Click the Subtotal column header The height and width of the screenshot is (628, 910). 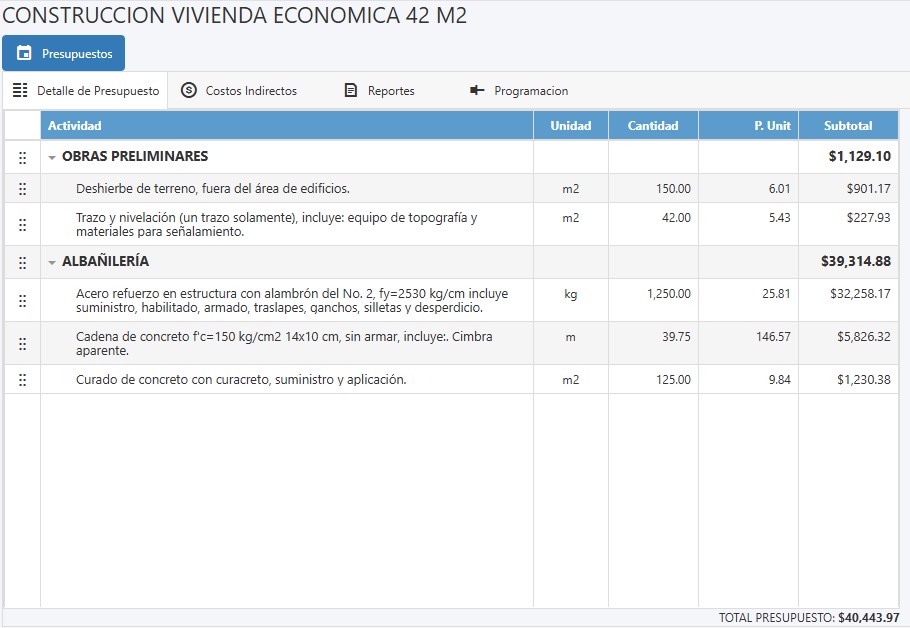[848, 126]
